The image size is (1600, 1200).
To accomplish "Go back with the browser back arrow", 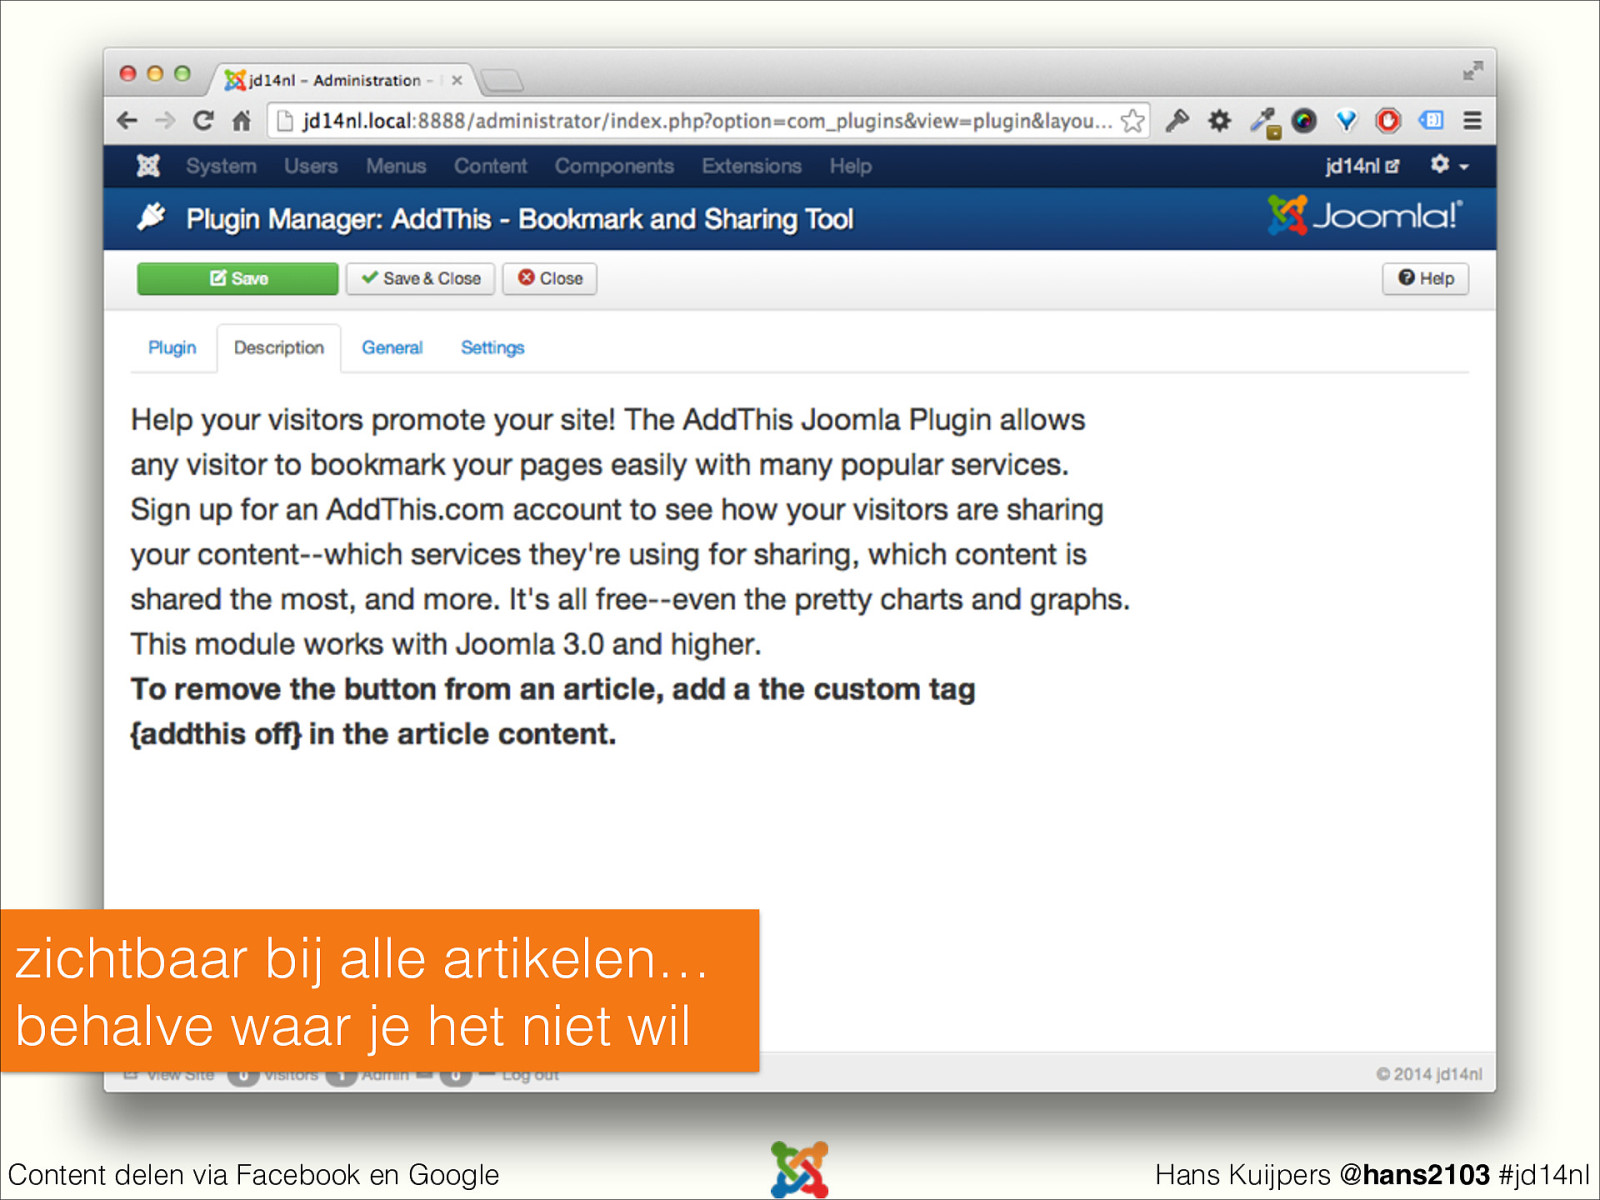I will tap(127, 121).
